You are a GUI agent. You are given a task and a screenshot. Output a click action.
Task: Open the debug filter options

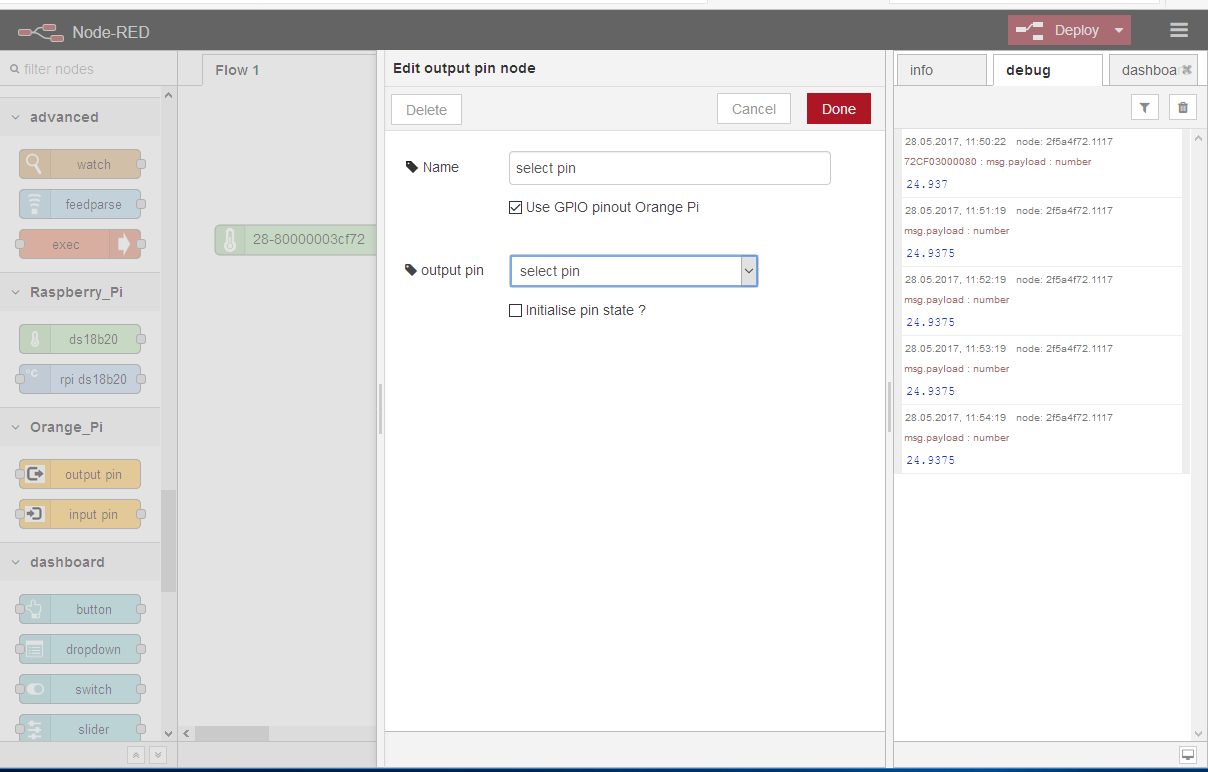1145,107
